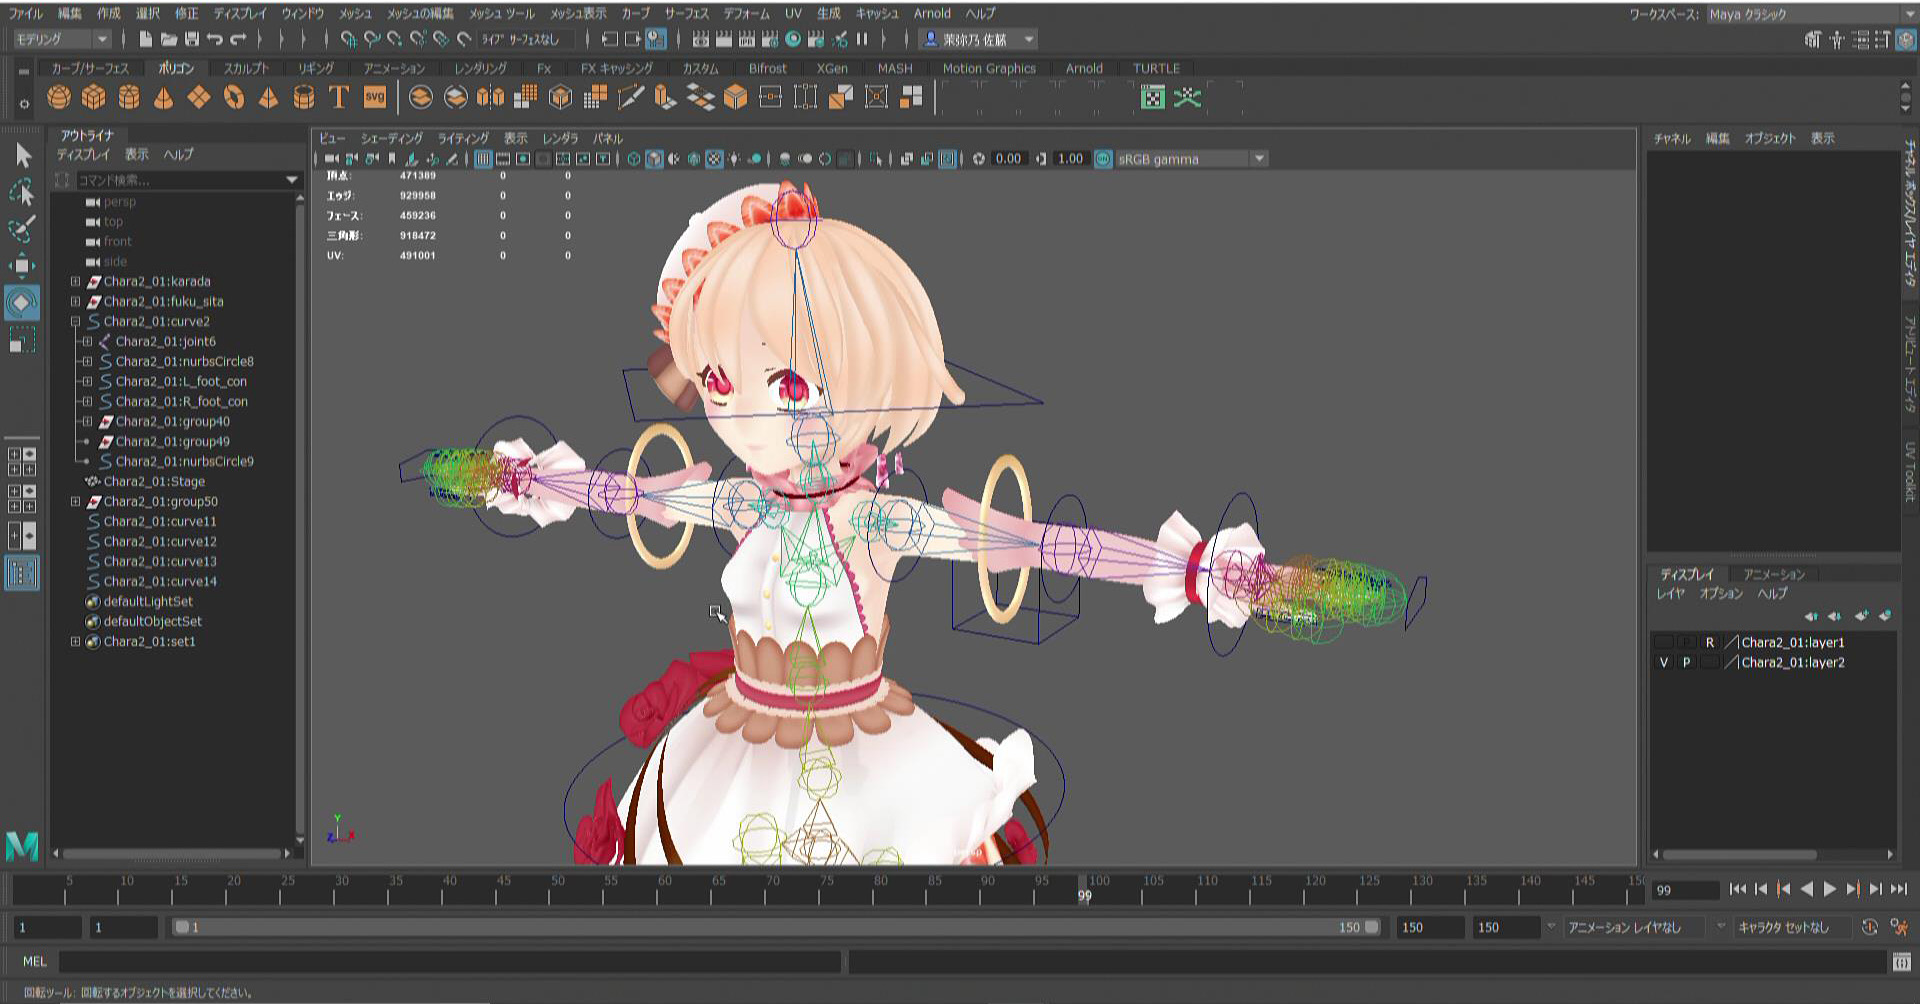Create a polygon cube from shelf

click(x=94, y=97)
